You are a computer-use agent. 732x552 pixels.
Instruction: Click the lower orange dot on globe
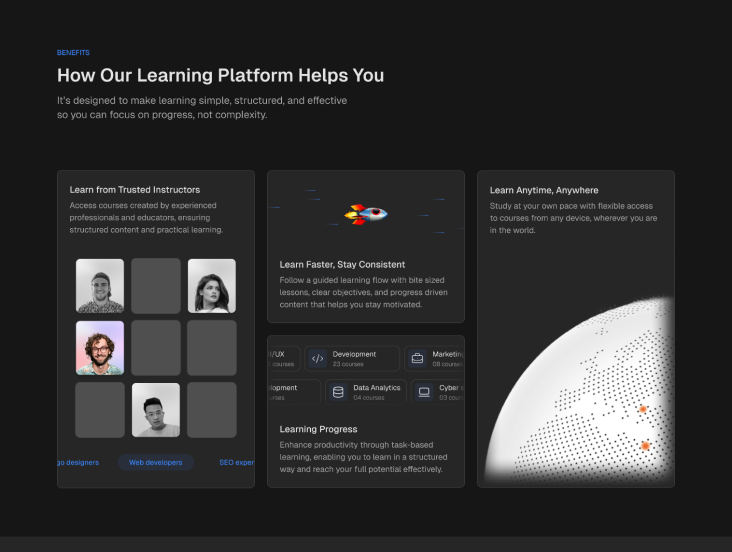(x=645, y=446)
